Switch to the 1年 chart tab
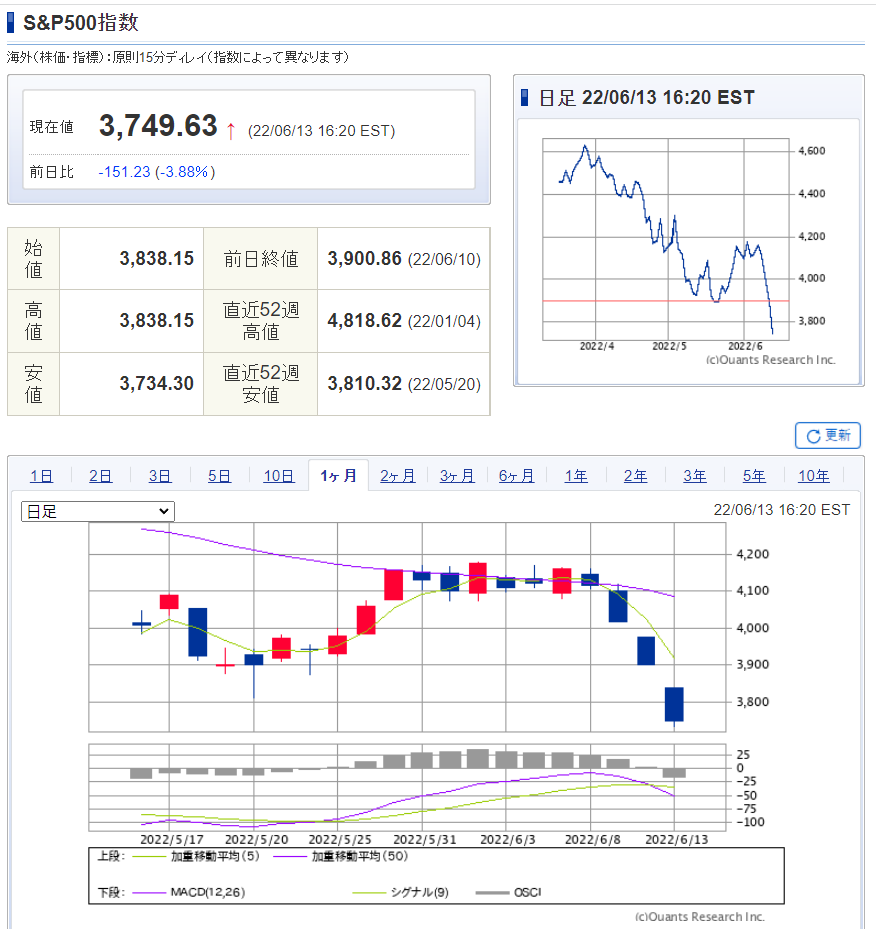The width and height of the screenshot is (876, 929). pos(576,476)
